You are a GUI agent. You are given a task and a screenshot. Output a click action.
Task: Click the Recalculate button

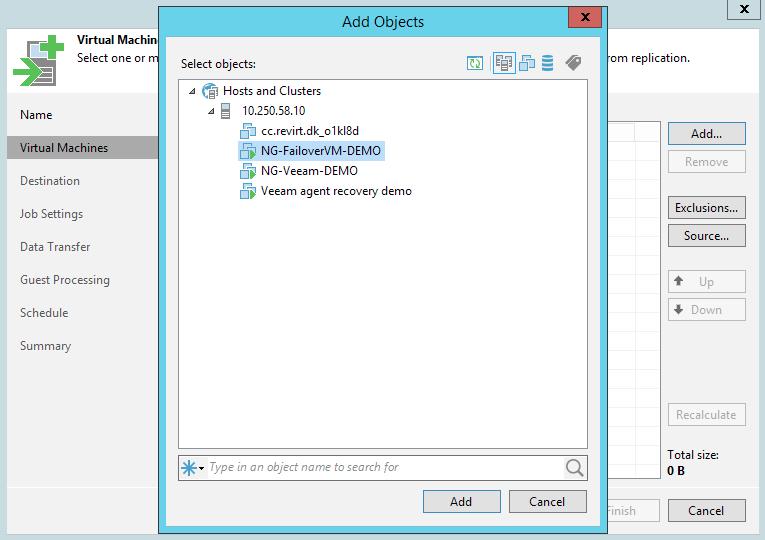point(706,415)
